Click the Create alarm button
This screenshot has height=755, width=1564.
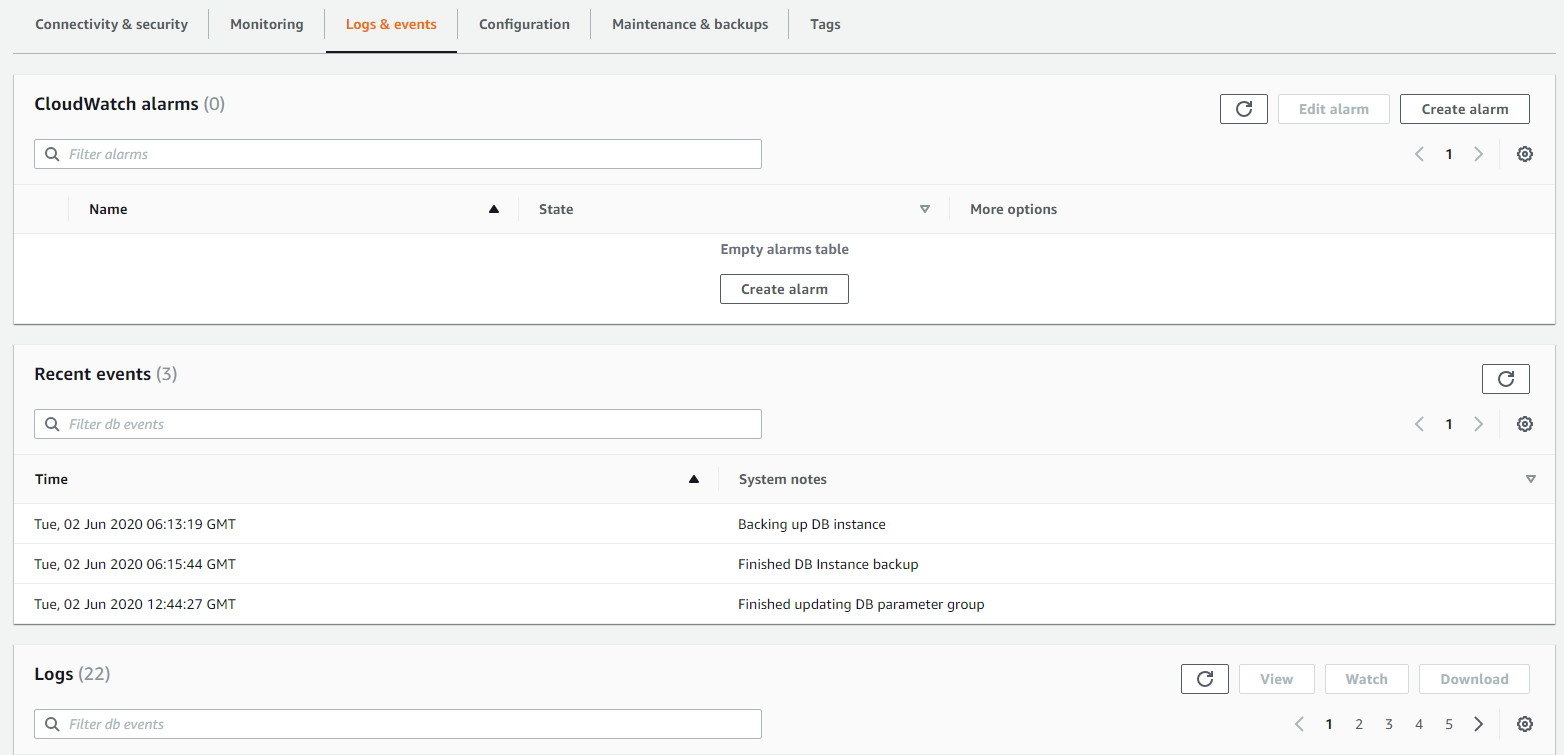[x=1464, y=108]
